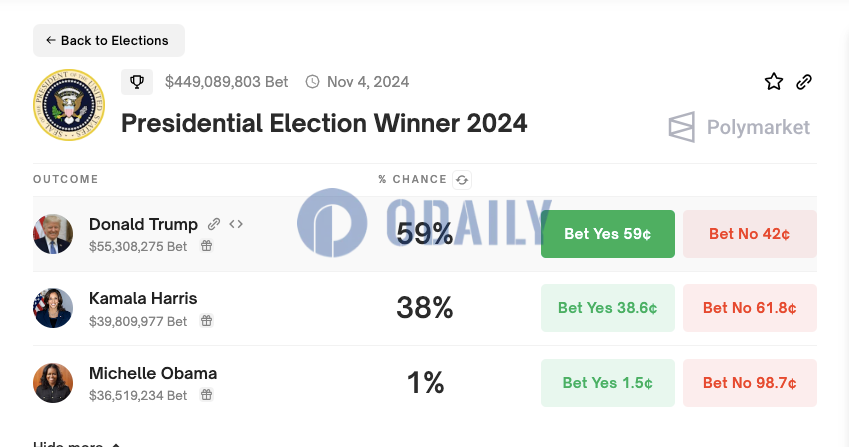This screenshot has width=849, height=447.
Task: Click the Polymarket logo
Action: [739, 127]
